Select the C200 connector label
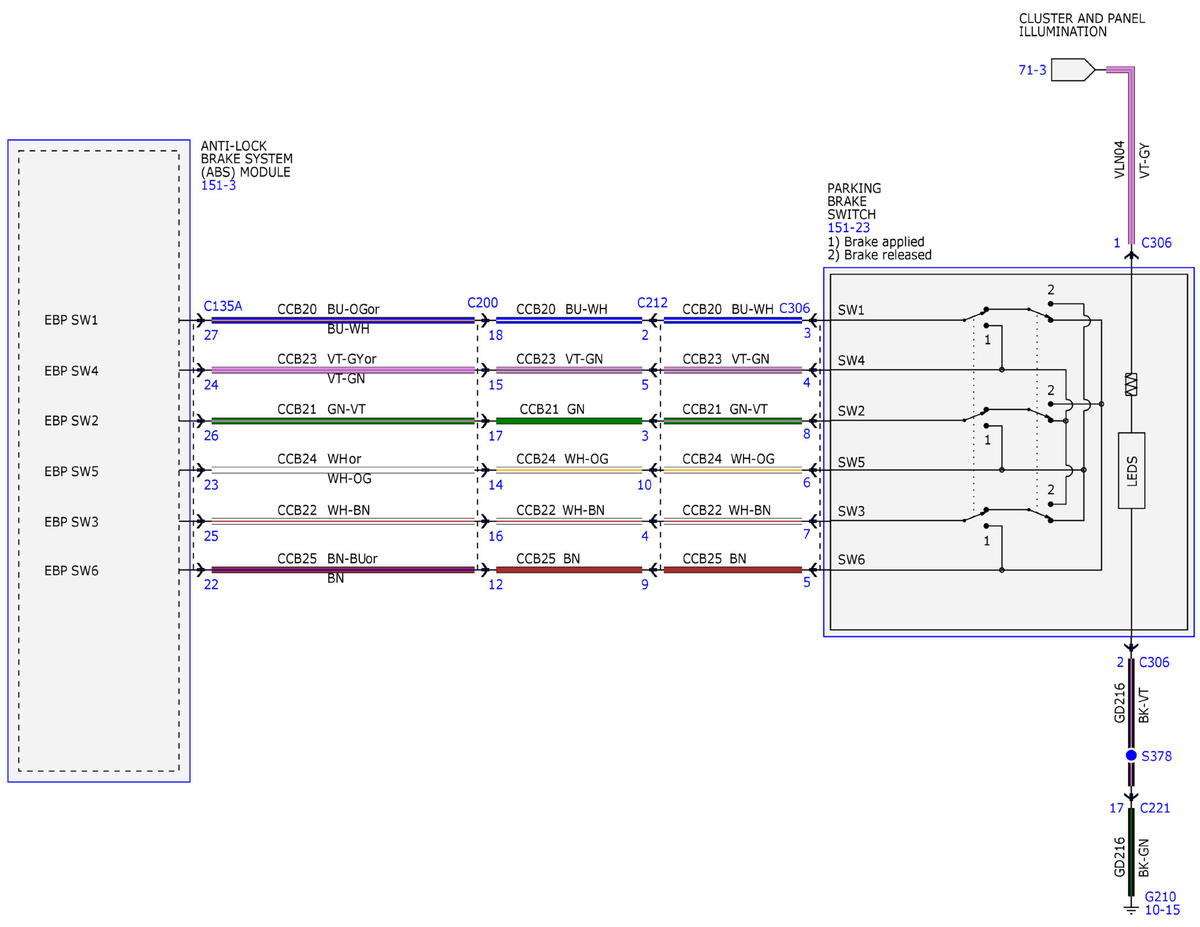Viewport: 1200px width, 927px height. coord(483,302)
